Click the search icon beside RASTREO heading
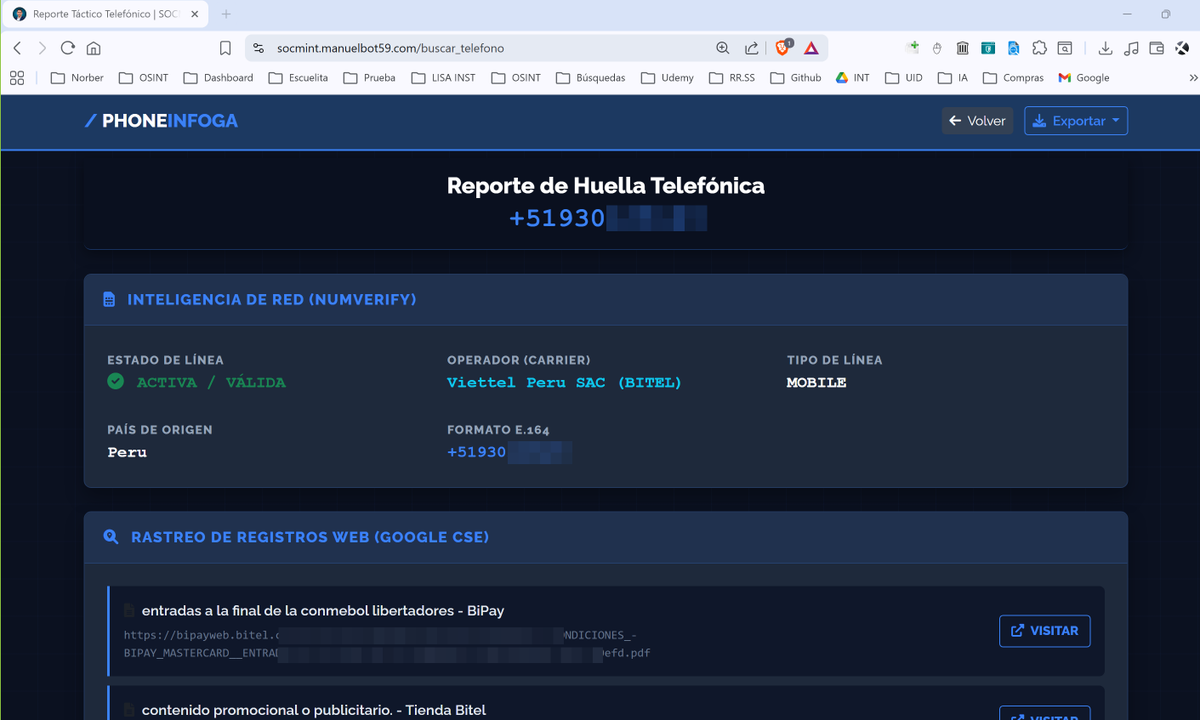Viewport: 1200px width, 720px height. [111, 538]
